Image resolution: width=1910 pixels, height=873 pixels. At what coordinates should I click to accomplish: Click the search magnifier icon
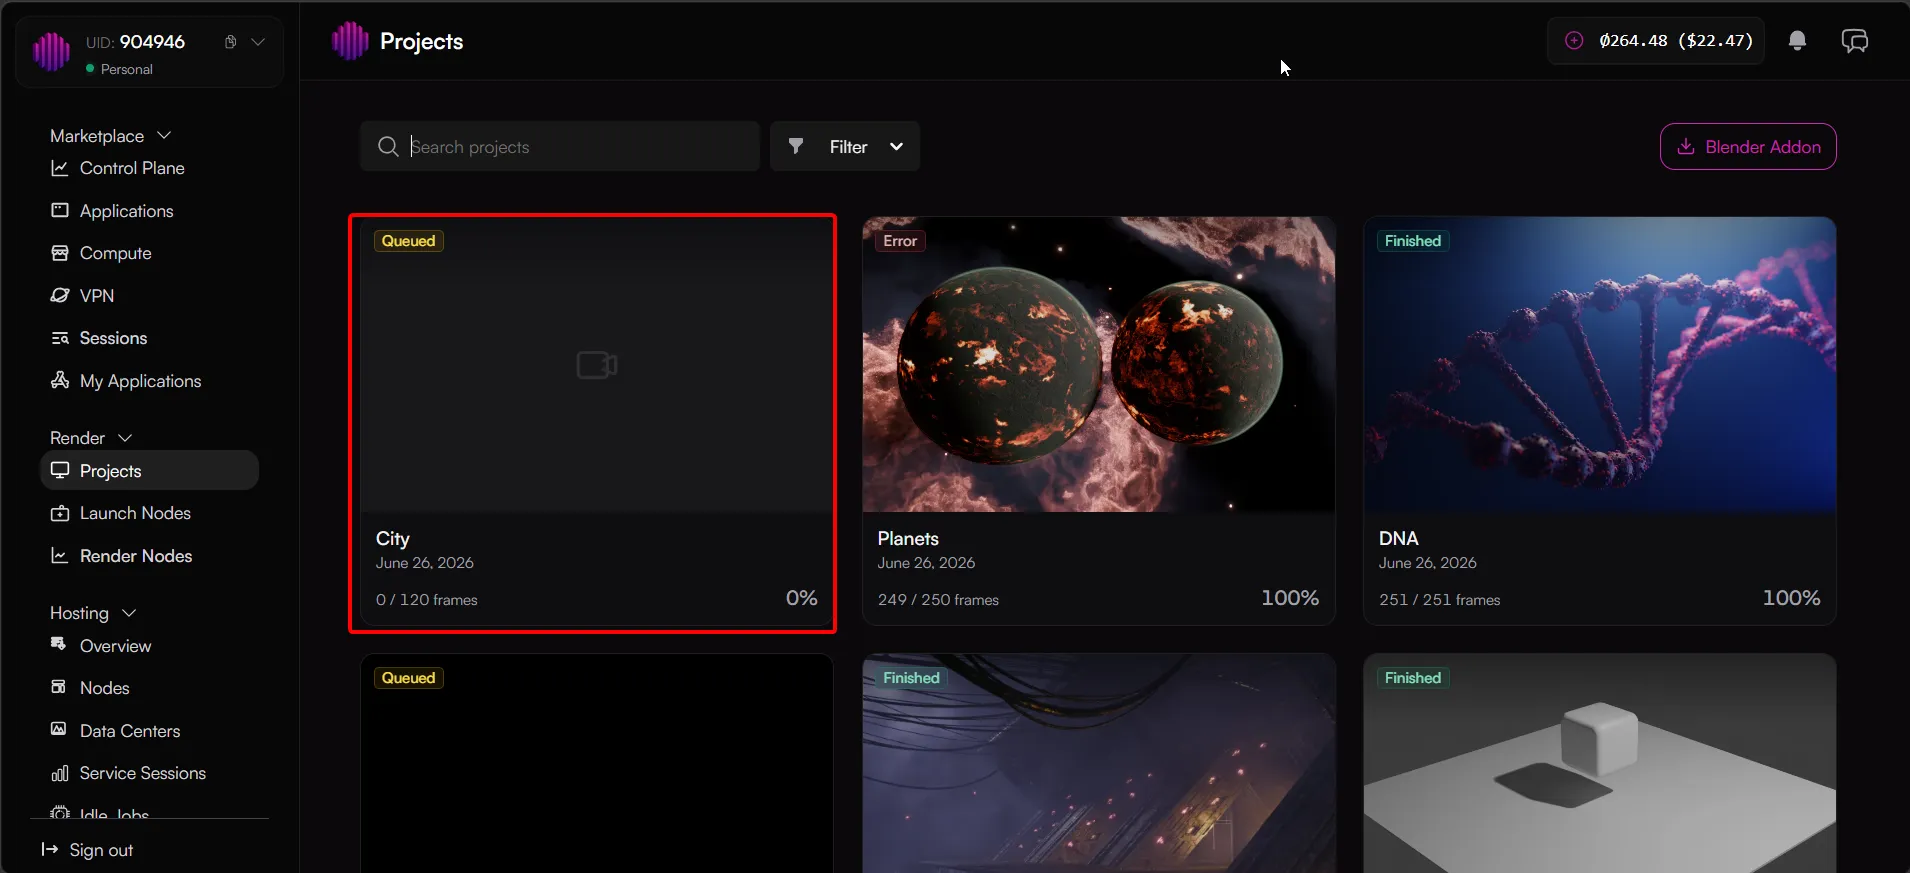click(388, 147)
